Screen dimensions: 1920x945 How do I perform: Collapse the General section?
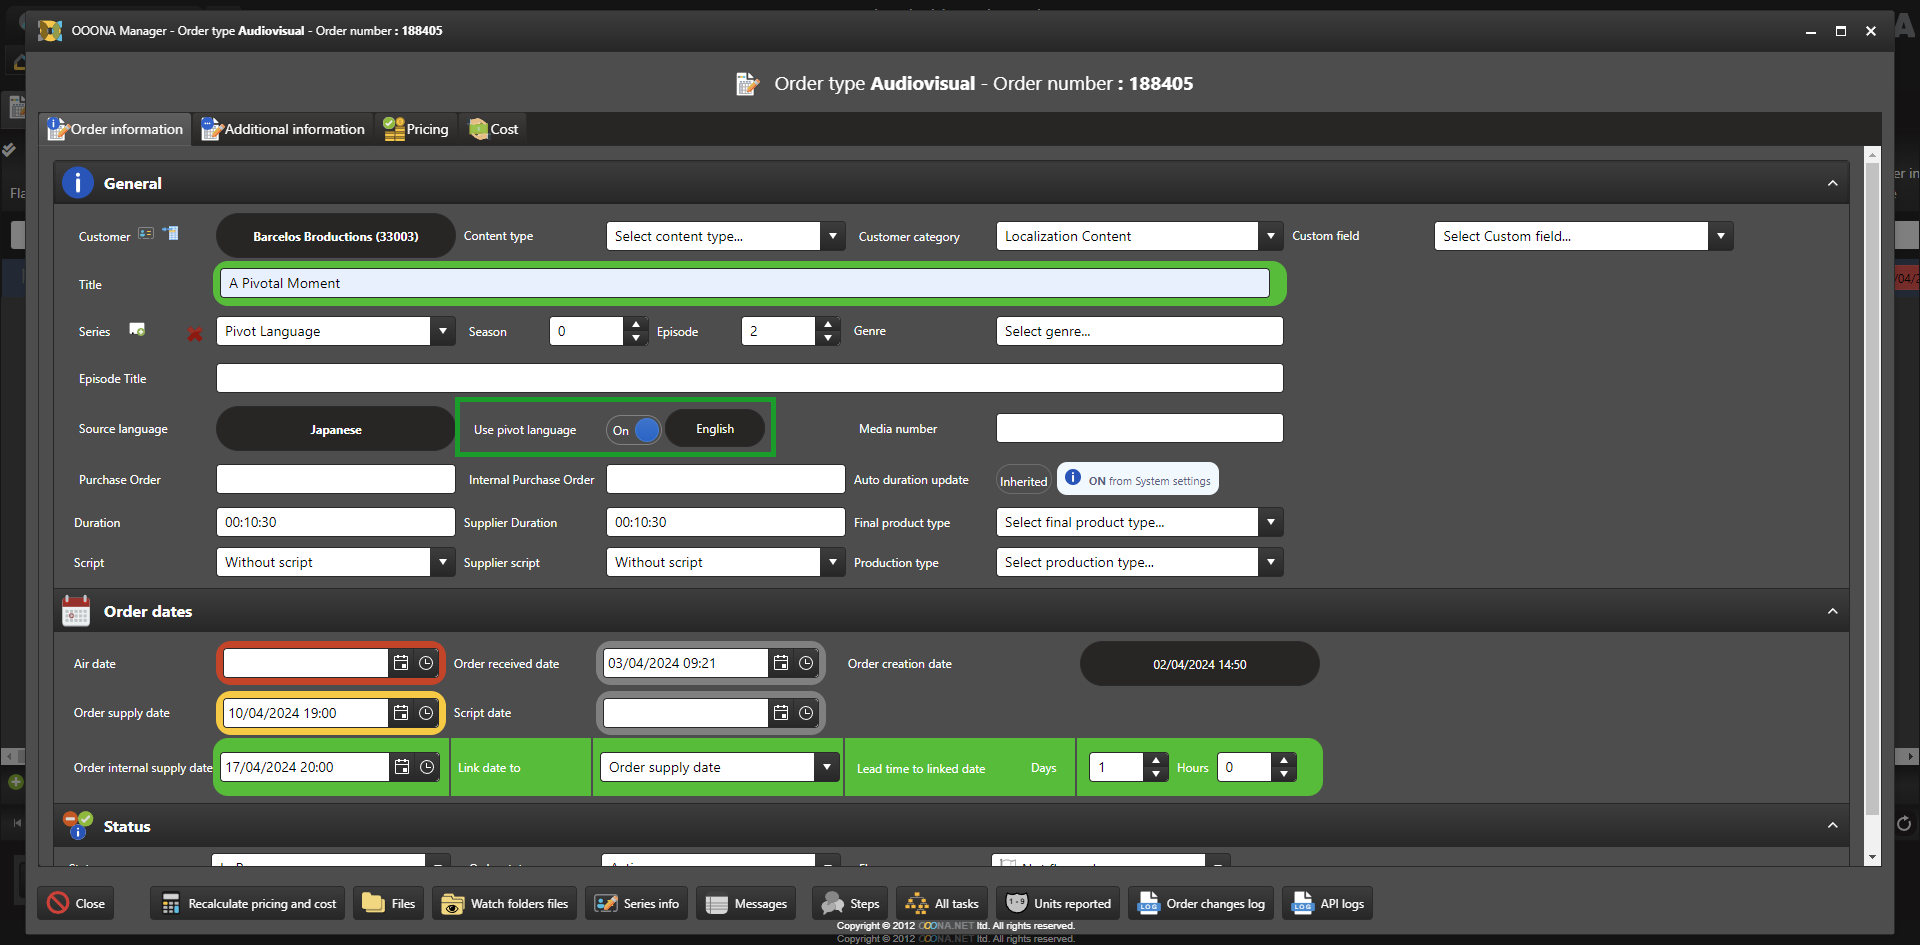pos(1832,183)
